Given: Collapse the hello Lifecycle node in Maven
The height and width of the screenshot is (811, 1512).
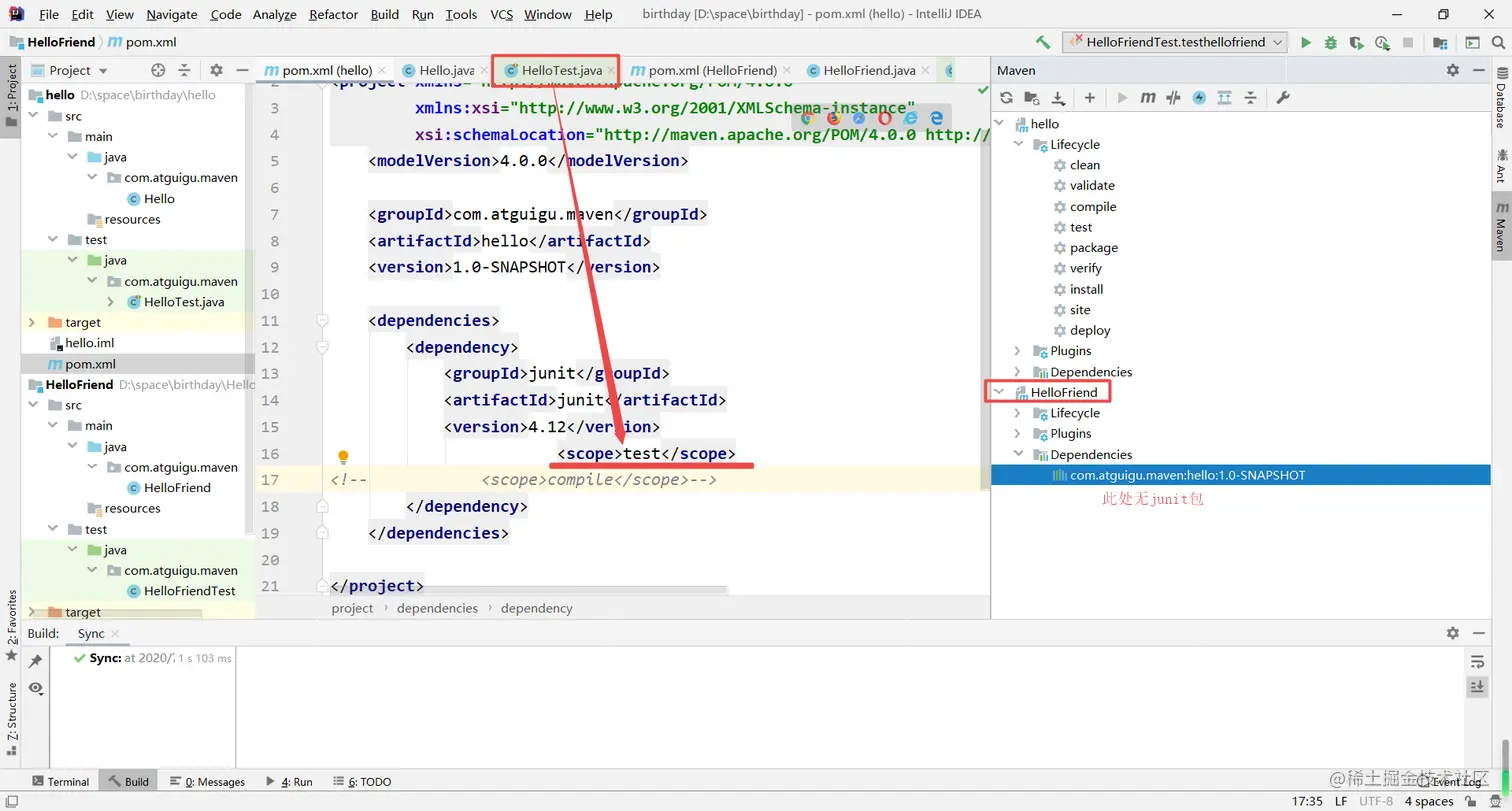Looking at the screenshot, I should click(1019, 144).
